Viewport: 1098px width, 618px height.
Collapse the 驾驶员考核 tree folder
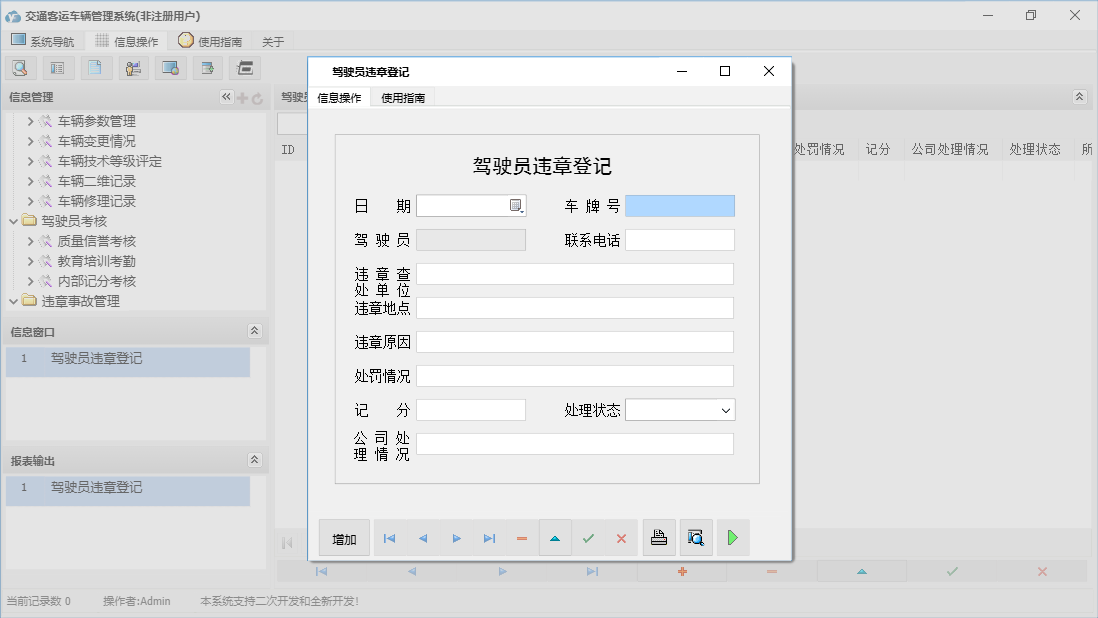point(15,222)
